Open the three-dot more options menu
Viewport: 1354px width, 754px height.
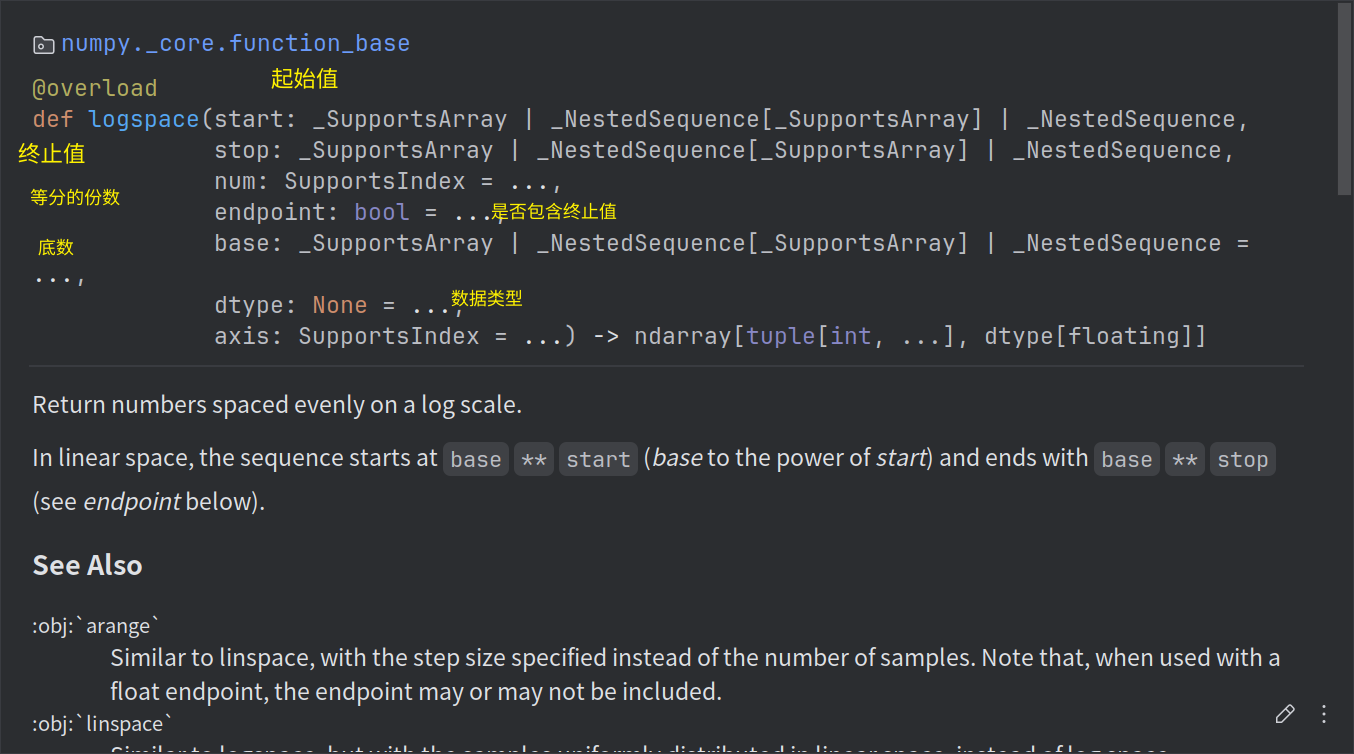point(1324,714)
